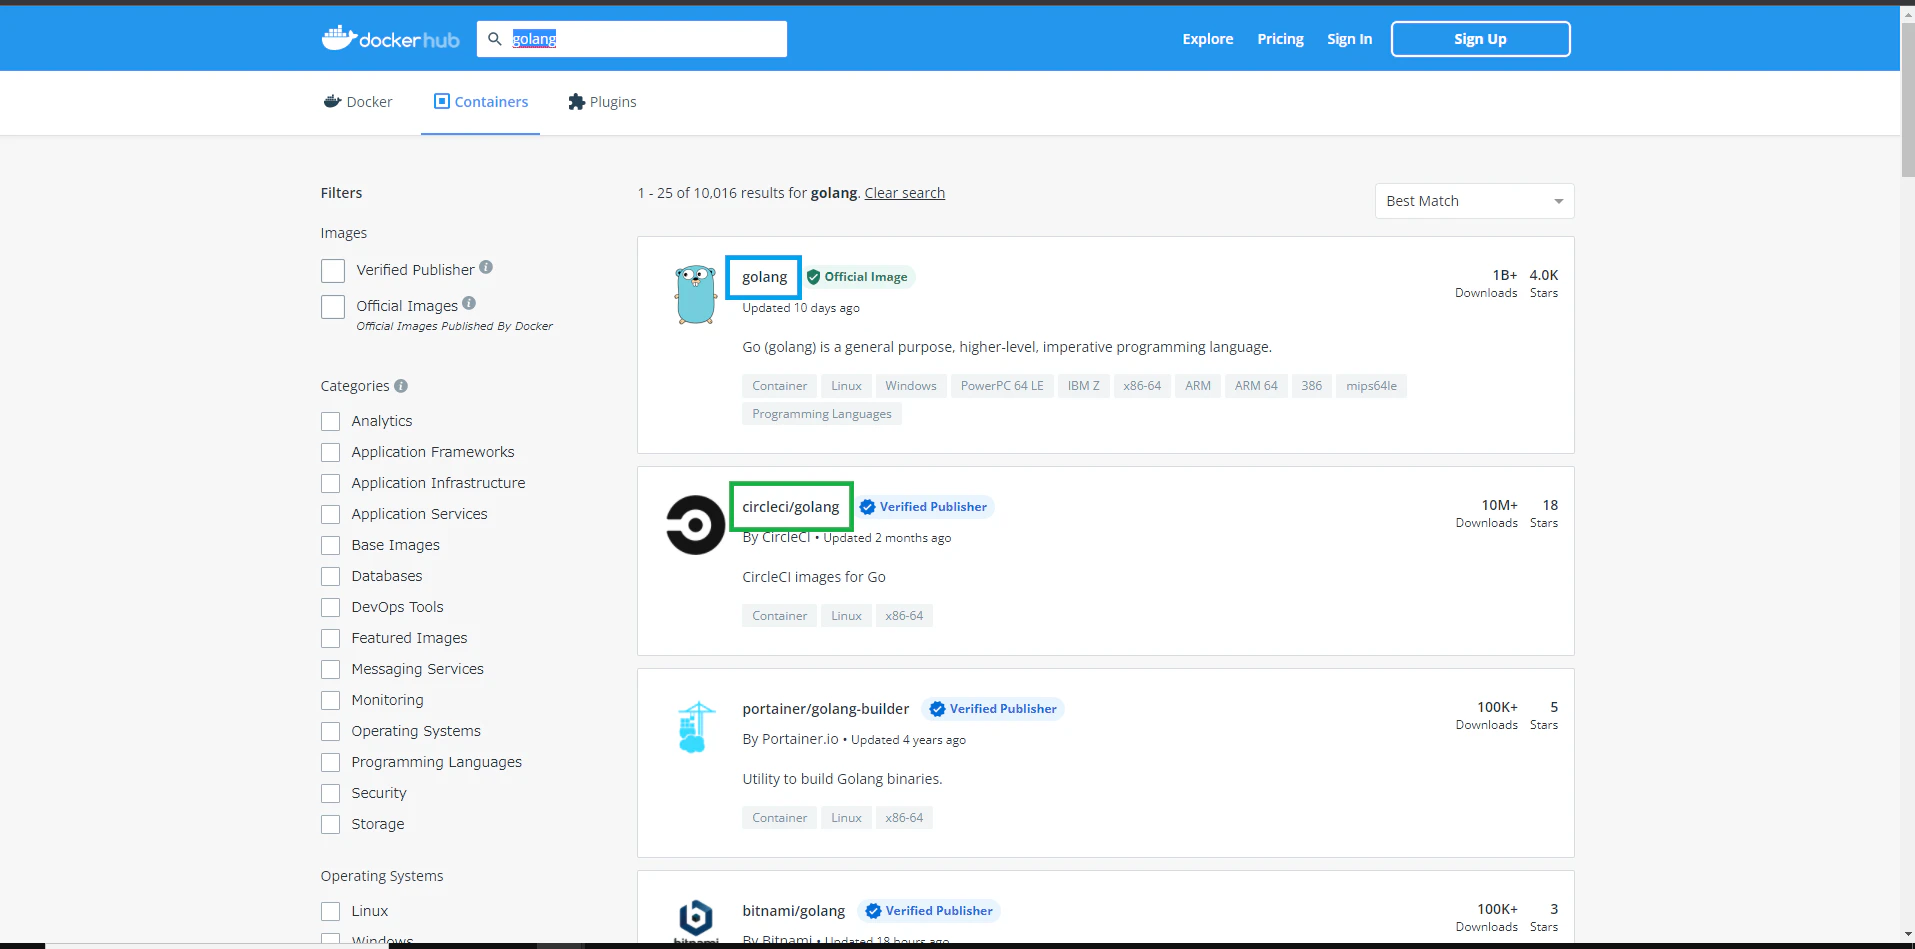Viewport: 1915px width, 949px height.
Task: Check the Messaging Services category
Action: (330, 669)
